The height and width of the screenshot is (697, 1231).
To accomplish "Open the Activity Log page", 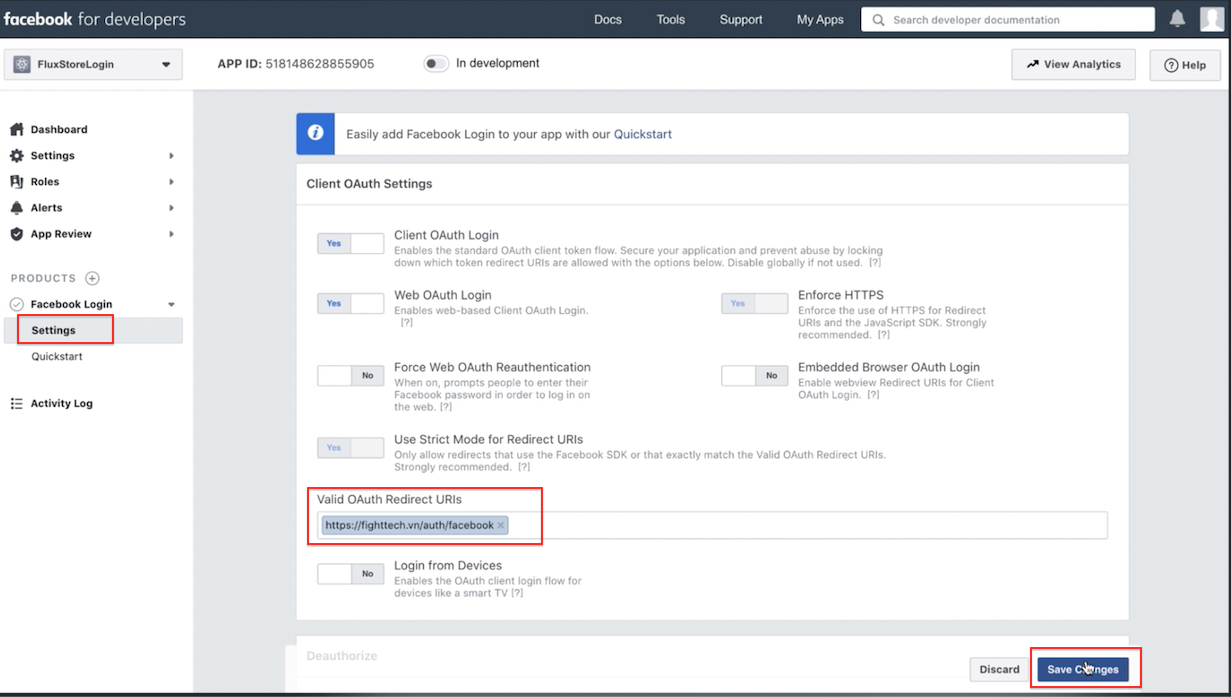I will tap(61, 403).
